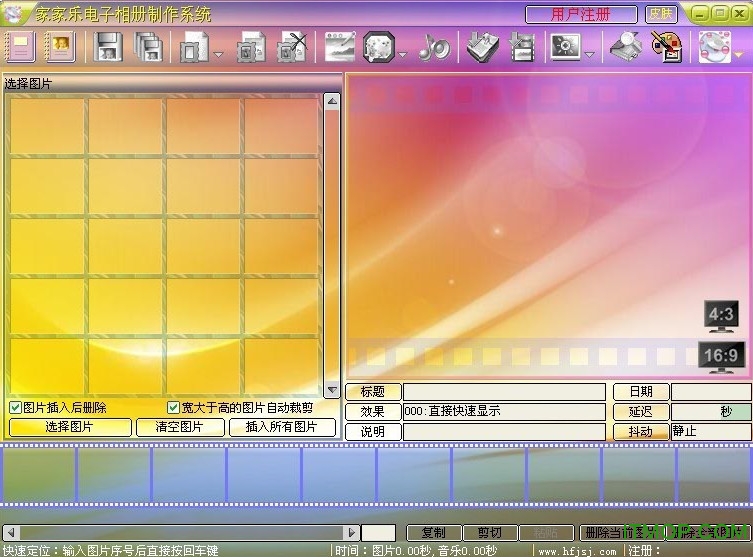The image size is (753, 557).
Task: Open the dropdown arrow next to disc icon
Action: click(x=739, y=55)
